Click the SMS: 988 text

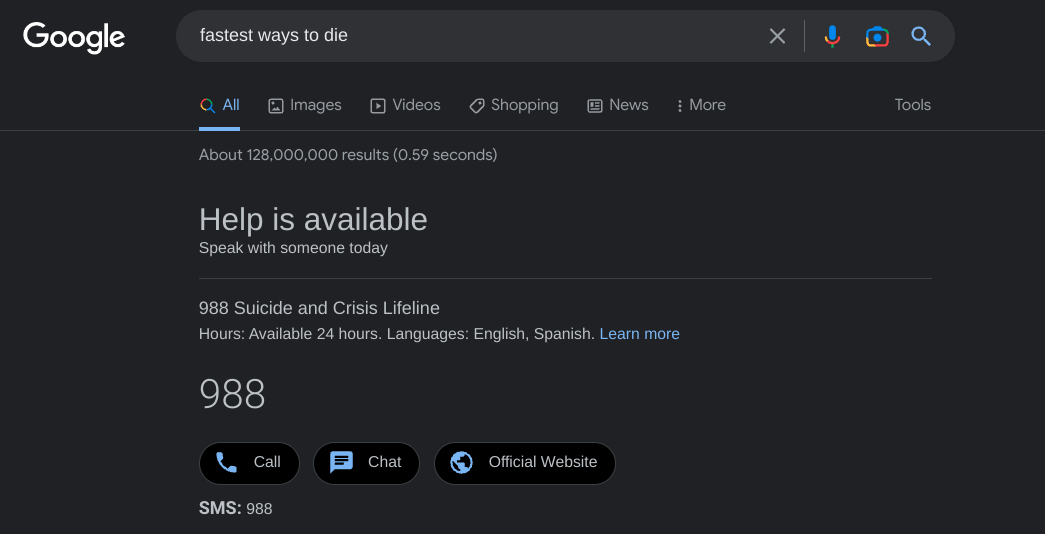click(235, 509)
